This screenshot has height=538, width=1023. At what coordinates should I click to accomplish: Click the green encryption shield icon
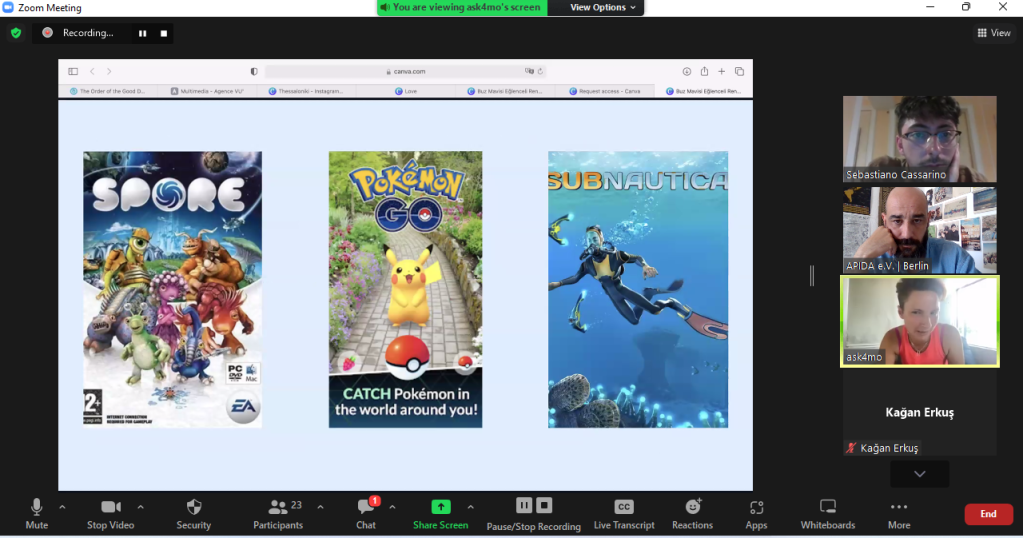click(x=15, y=33)
